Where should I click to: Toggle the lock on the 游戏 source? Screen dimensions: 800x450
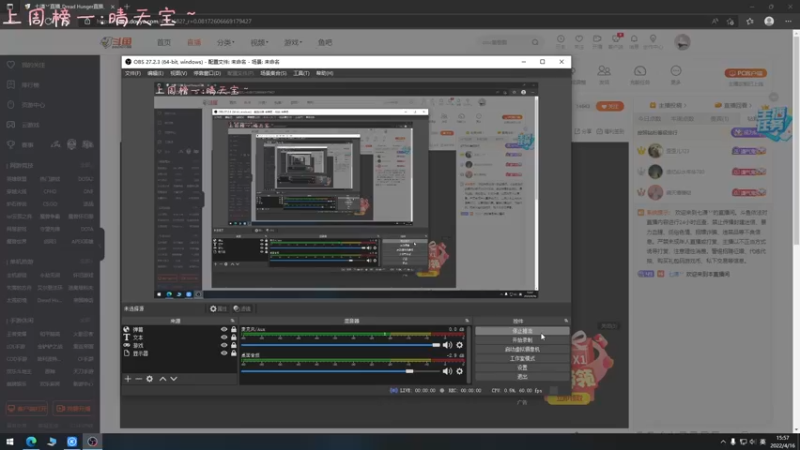tap(234, 345)
